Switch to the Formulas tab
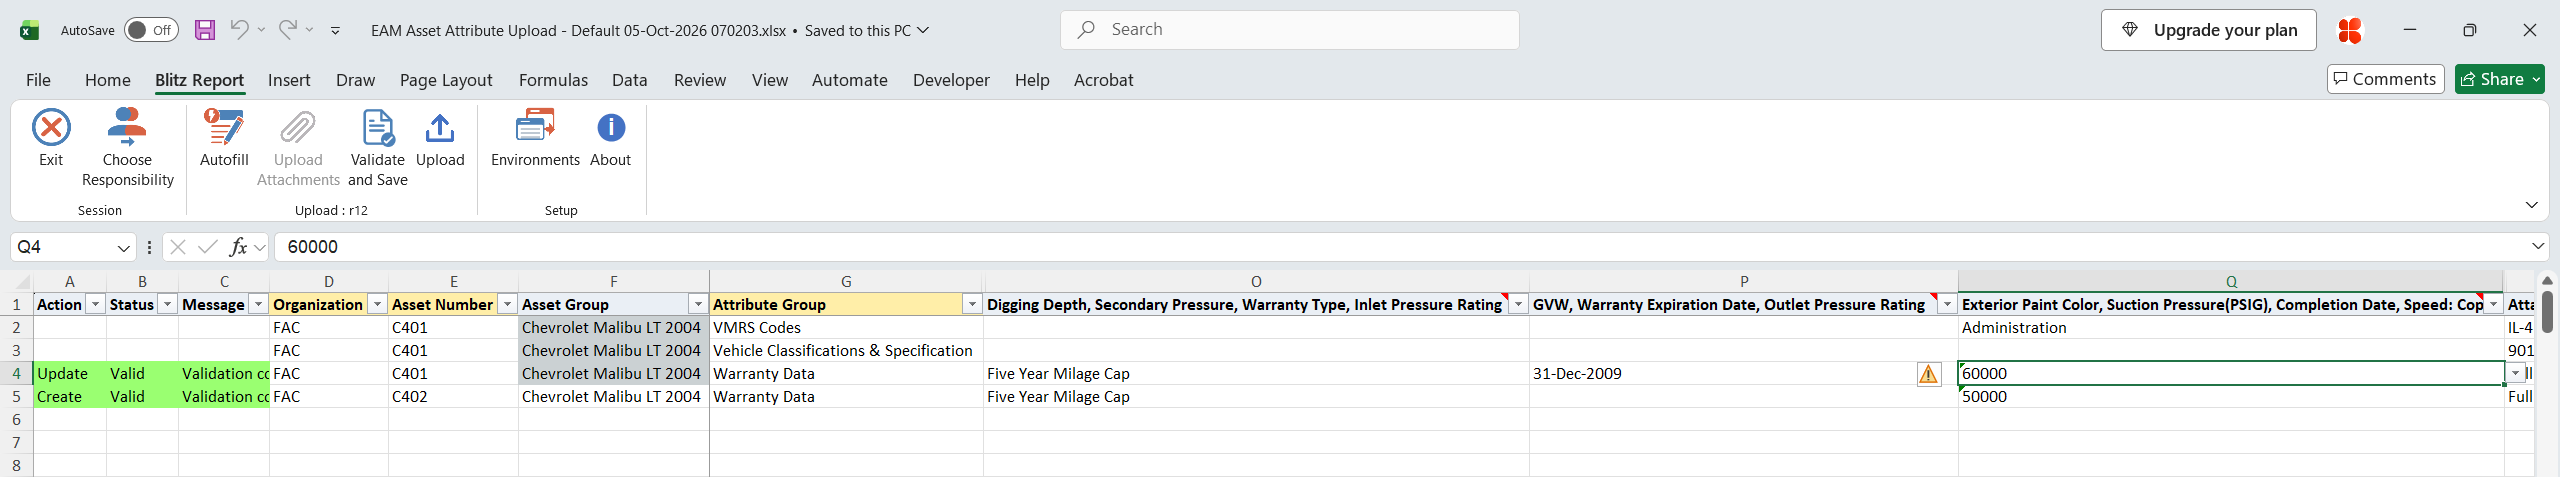The image size is (2560, 477). point(553,80)
